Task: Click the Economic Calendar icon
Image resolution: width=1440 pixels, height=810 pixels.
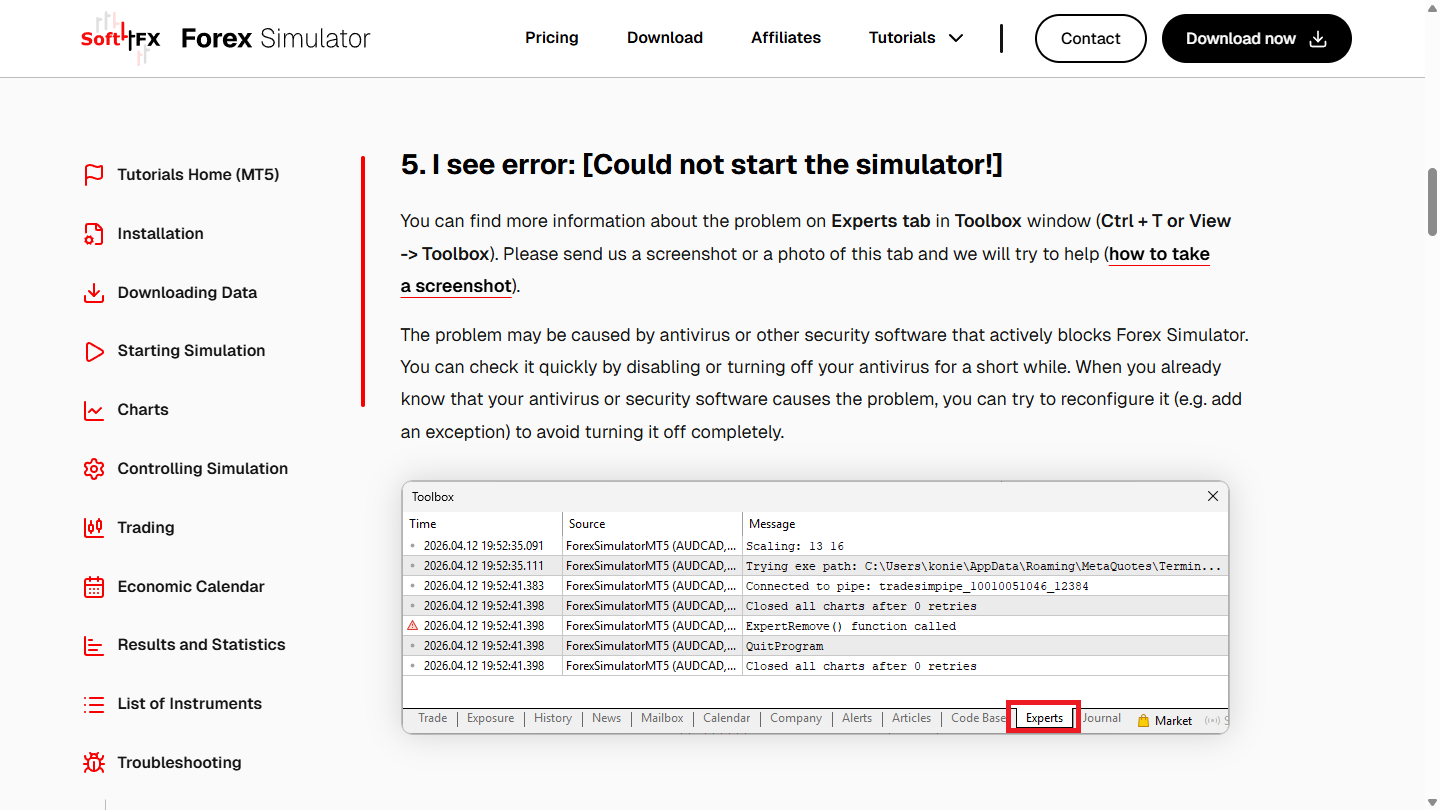Action: (x=94, y=587)
